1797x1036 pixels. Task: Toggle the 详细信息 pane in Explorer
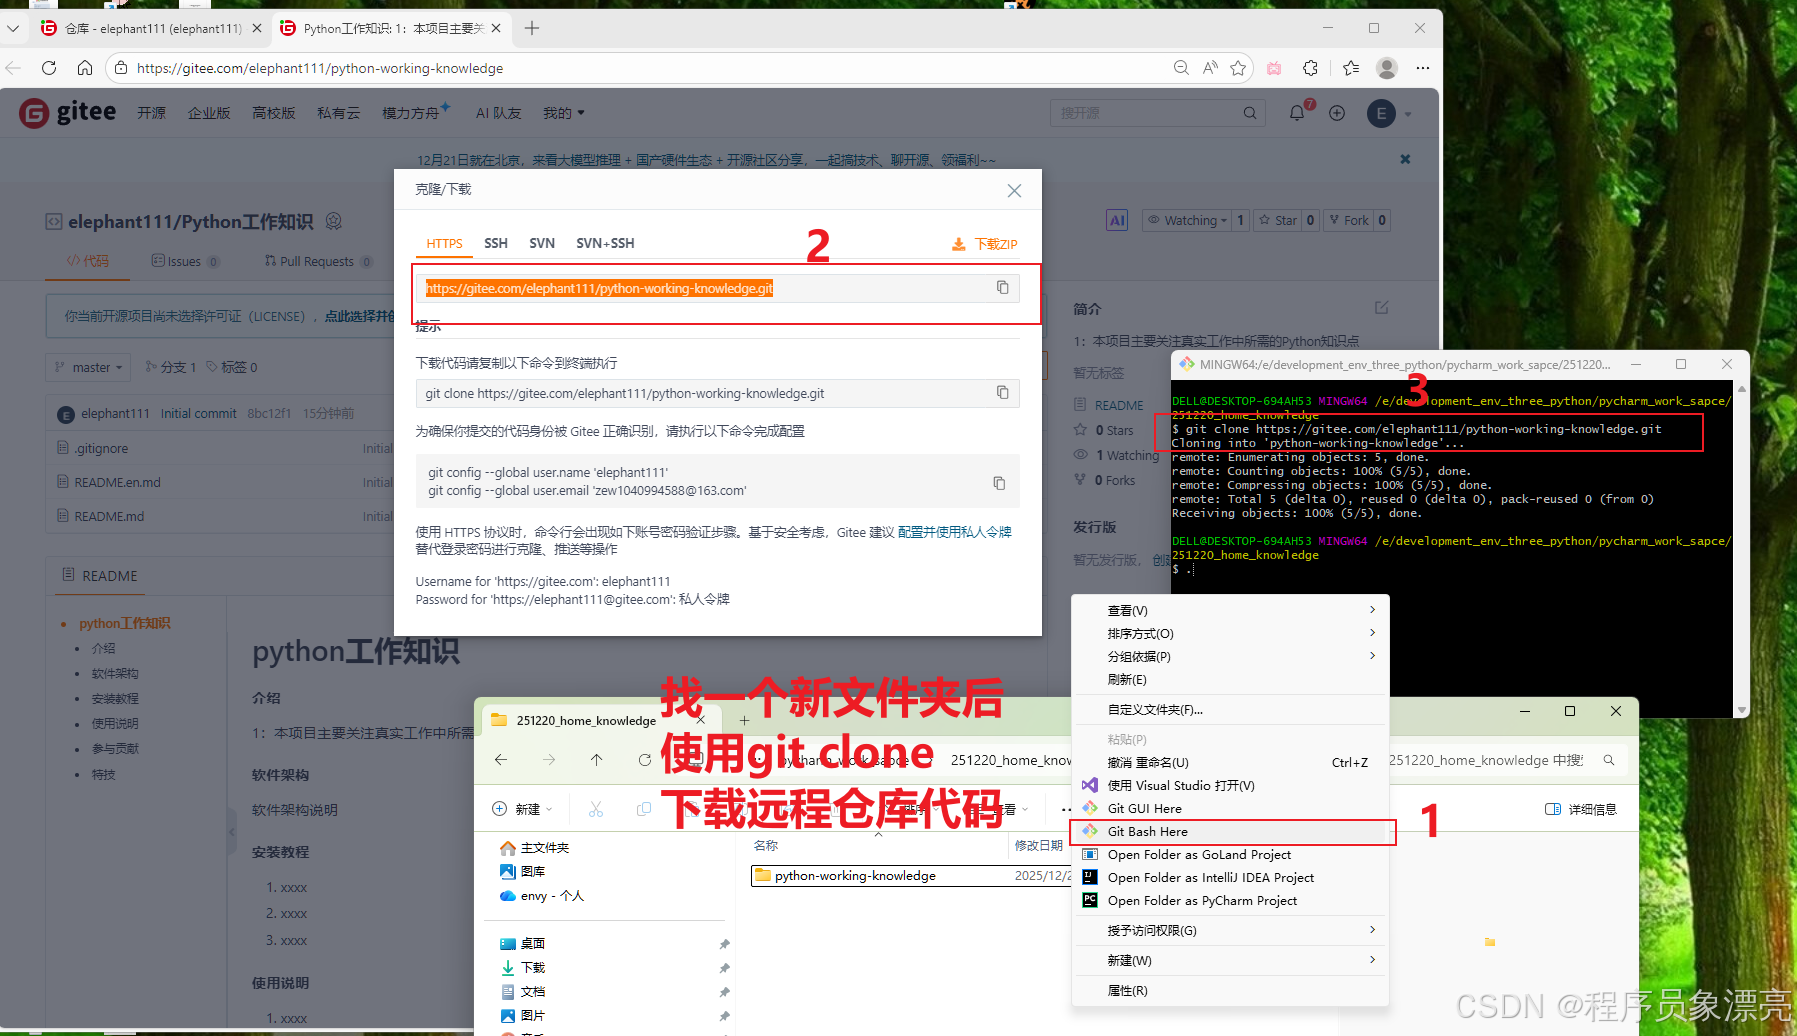[x=1580, y=809]
